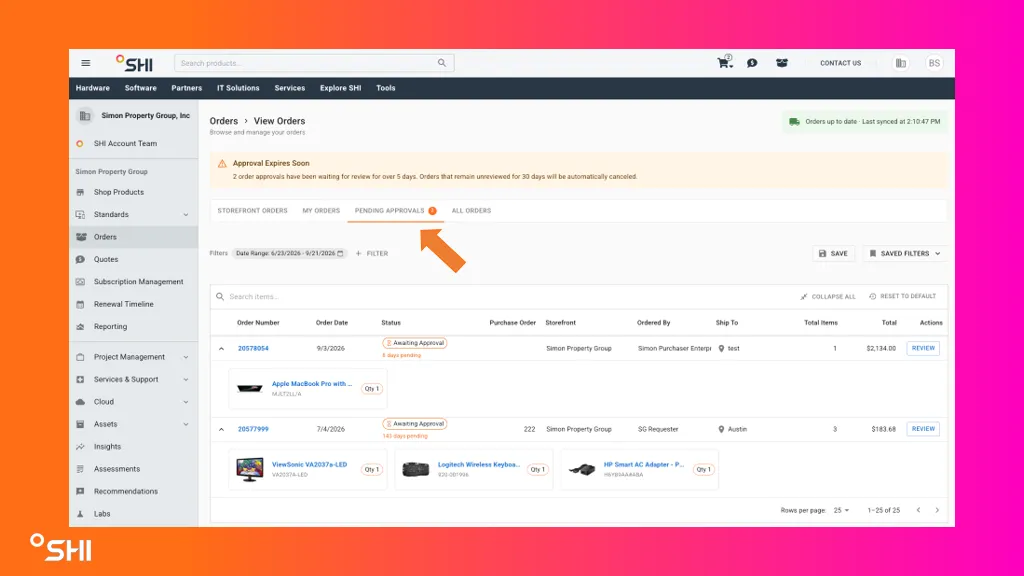Viewport: 1024px width, 576px height.
Task: Add a new filter with Filter button
Action: (372, 253)
